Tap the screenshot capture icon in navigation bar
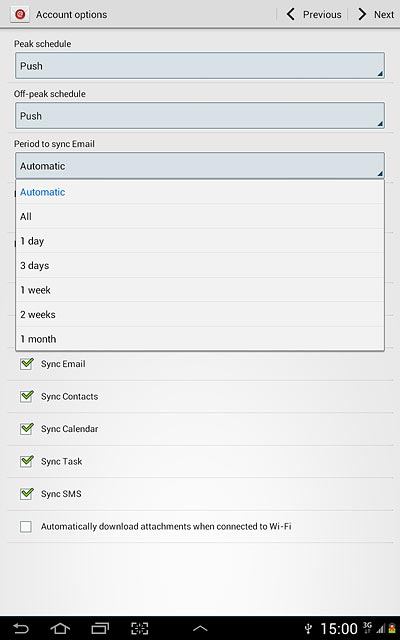The width and height of the screenshot is (400, 640). (140, 628)
